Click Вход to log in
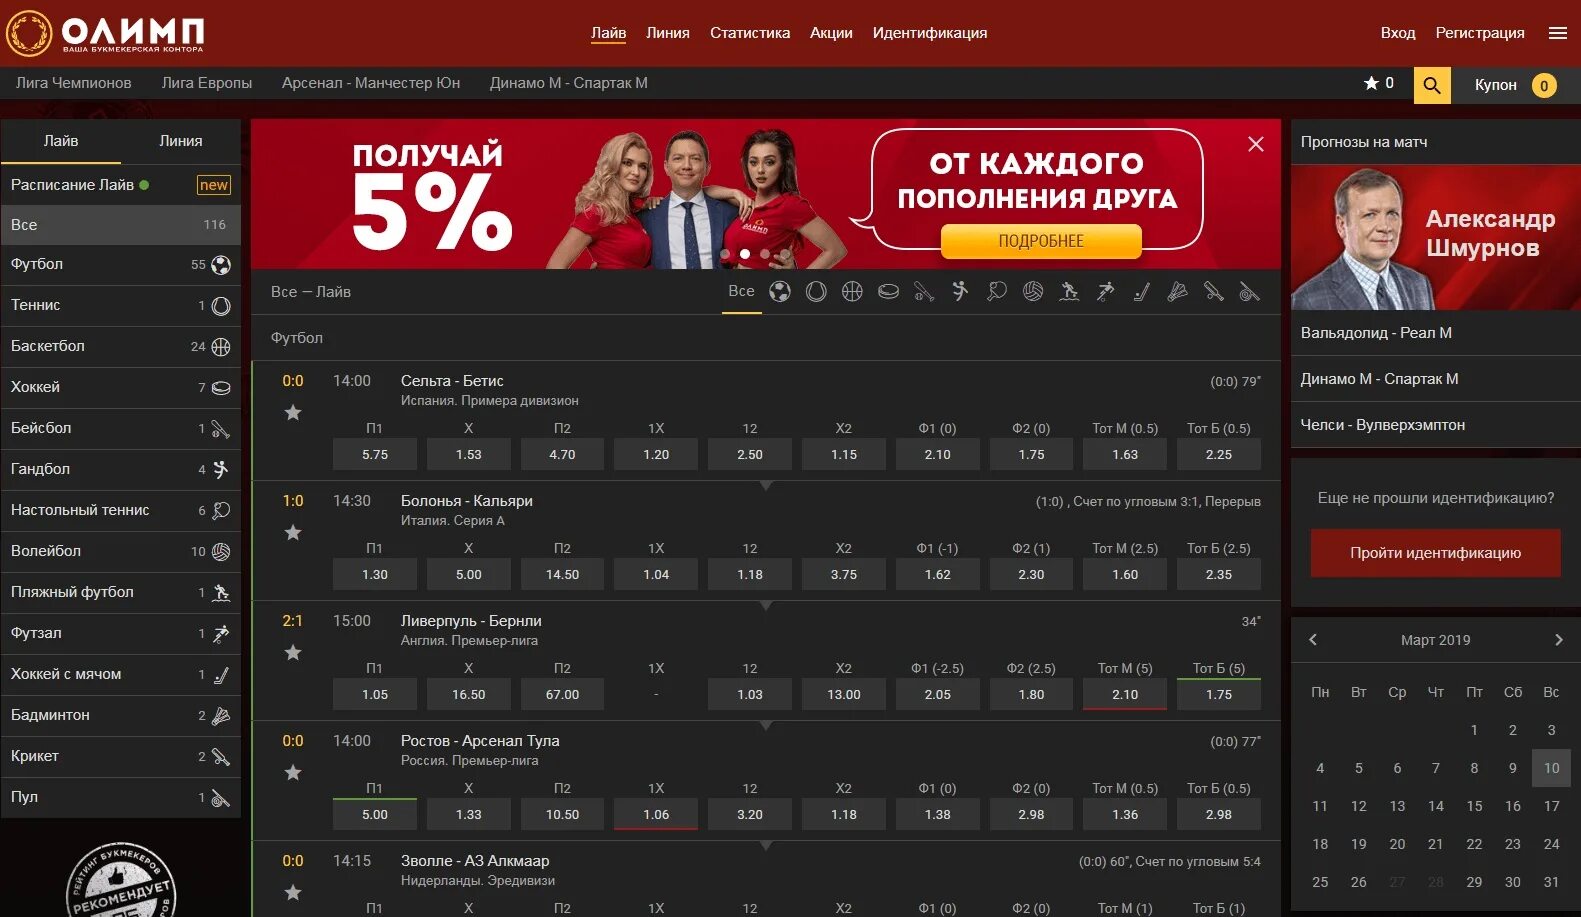The width and height of the screenshot is (1581, 917). [x=1398, y=33]
